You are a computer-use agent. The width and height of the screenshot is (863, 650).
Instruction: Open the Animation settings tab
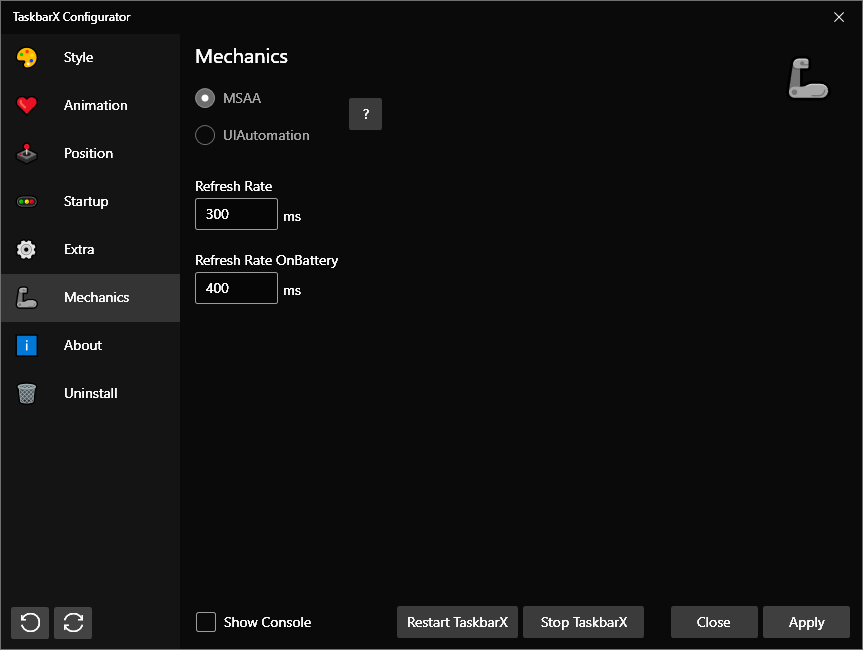coord(95,106)
